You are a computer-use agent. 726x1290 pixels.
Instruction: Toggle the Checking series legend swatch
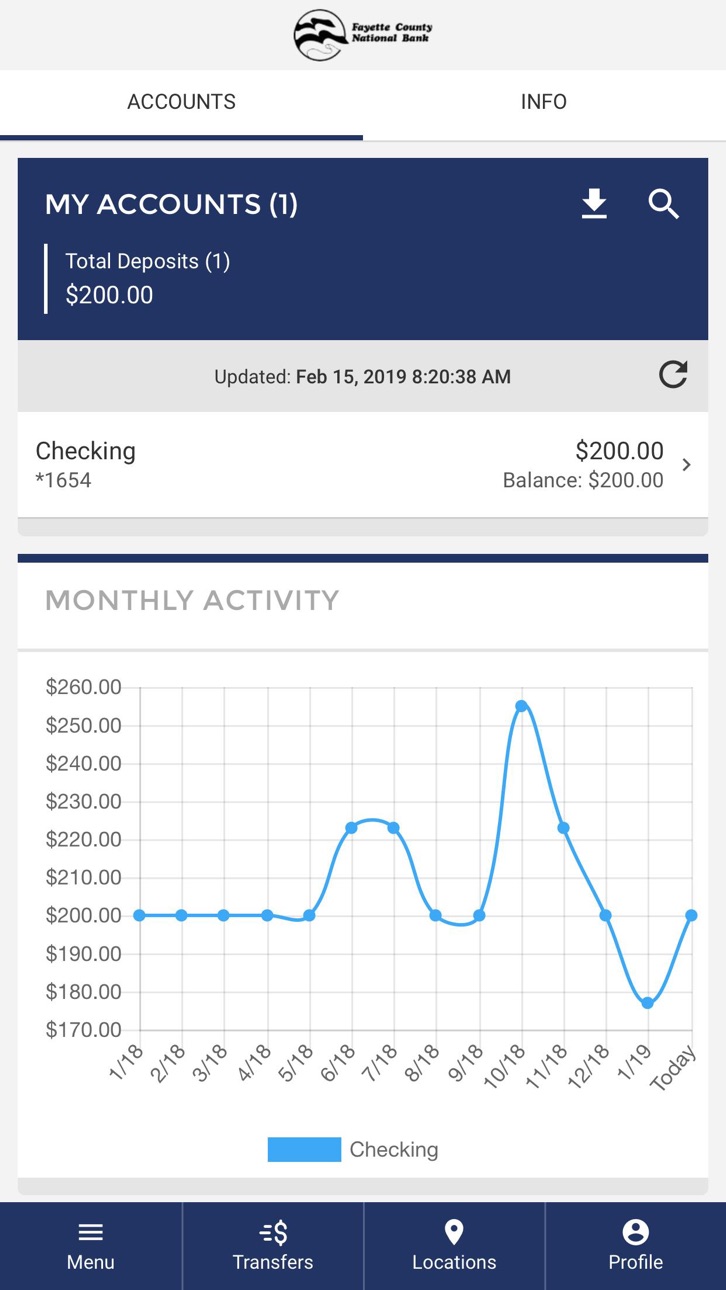pos(304,1149)
